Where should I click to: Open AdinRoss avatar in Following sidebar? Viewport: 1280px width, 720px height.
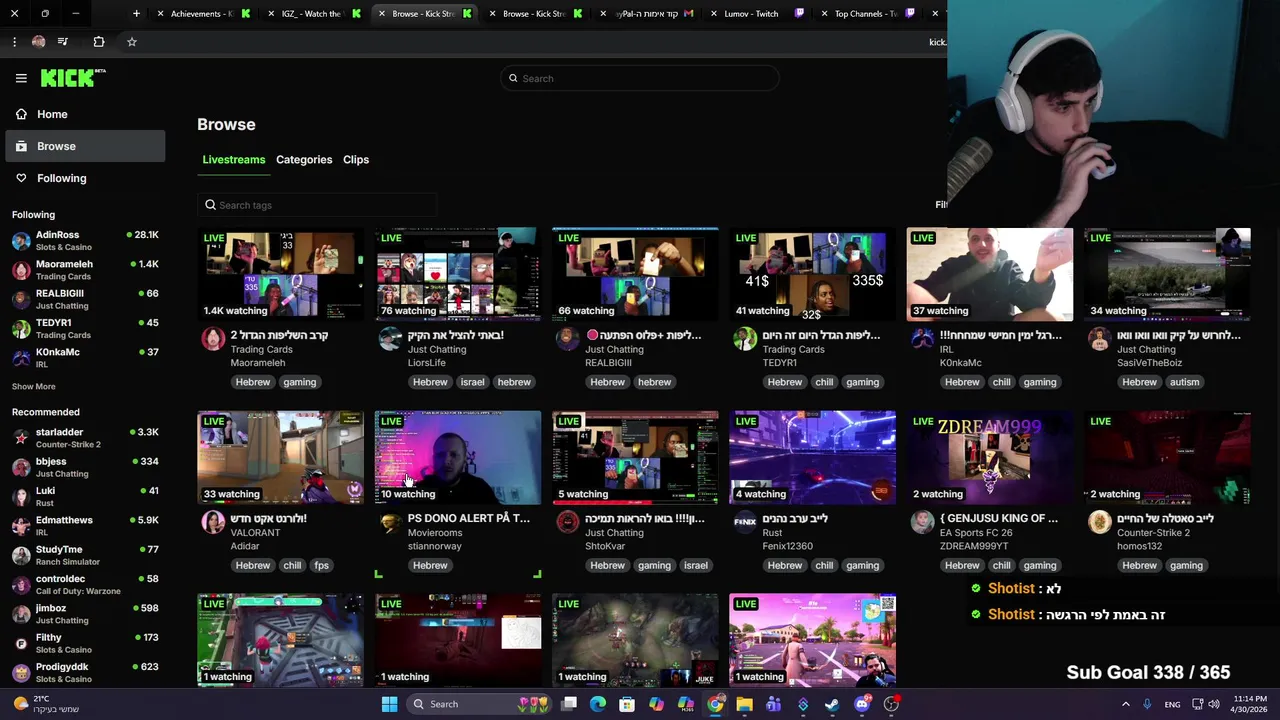tap(21, 241)
